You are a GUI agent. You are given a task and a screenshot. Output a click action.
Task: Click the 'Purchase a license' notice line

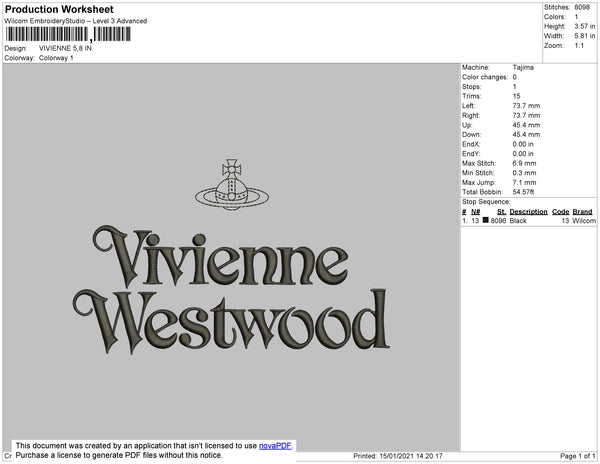[x=119, y=455]
